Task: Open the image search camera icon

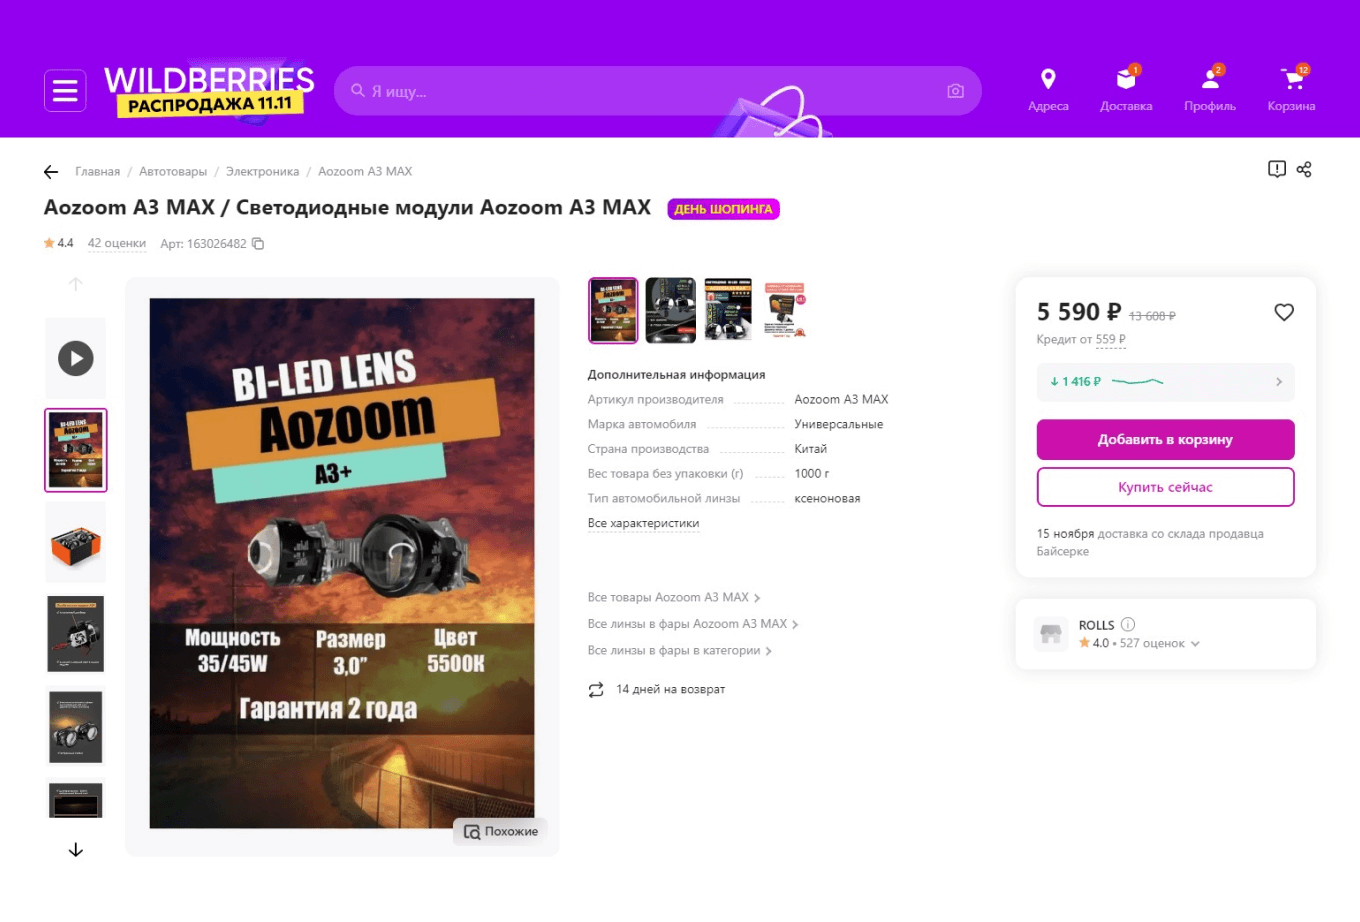Action: click(955, 91)
